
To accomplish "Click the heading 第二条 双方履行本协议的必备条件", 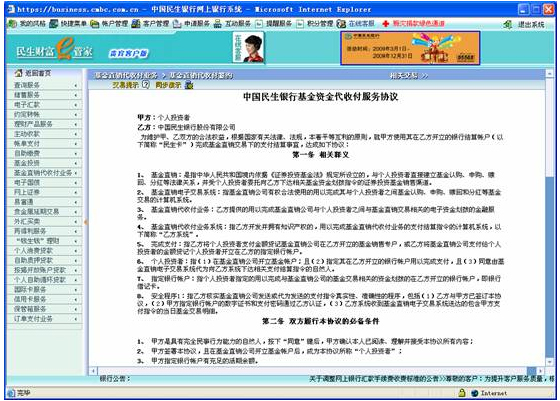I will [321, 321].
